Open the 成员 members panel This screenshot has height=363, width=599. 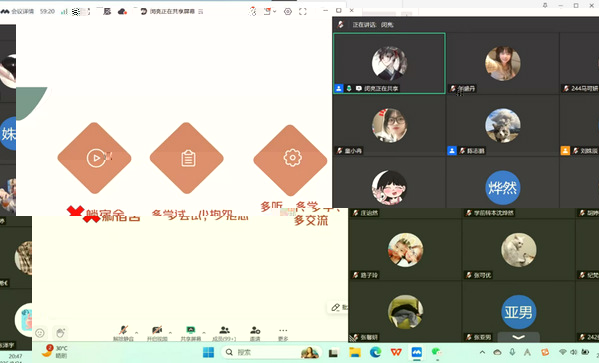click(x=224, y=333)
